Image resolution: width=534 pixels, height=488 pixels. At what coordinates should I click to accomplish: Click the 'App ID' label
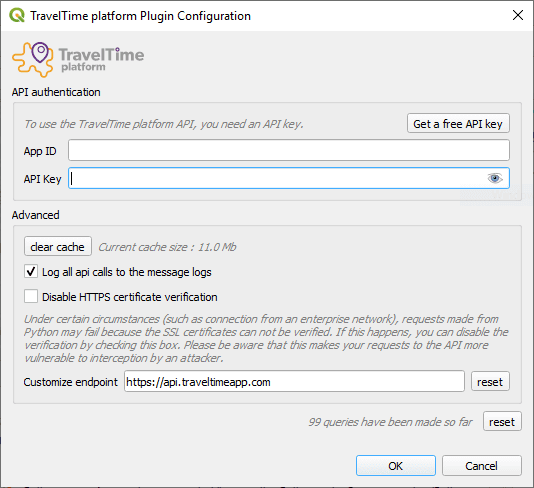tap(40, 151)
